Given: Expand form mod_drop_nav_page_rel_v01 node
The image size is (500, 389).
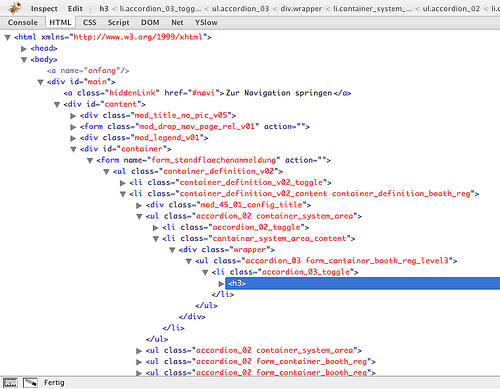Looking at the screenshot, I should tap(73, 127).
